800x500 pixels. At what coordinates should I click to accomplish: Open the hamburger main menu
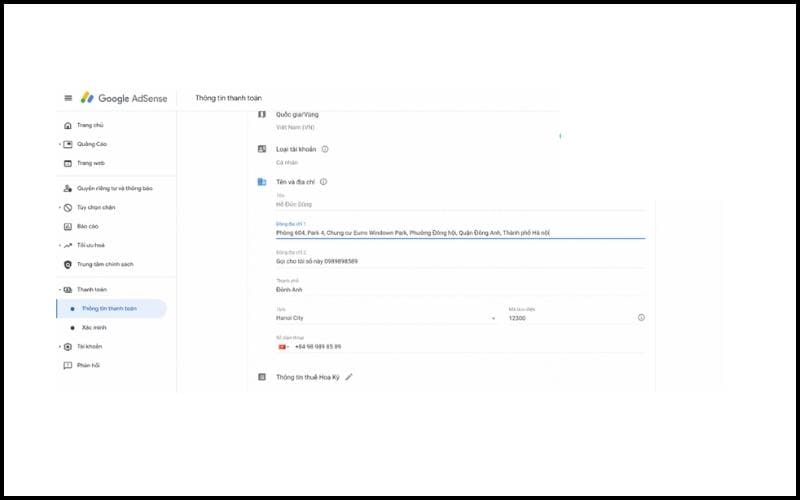tap(68, 98)
